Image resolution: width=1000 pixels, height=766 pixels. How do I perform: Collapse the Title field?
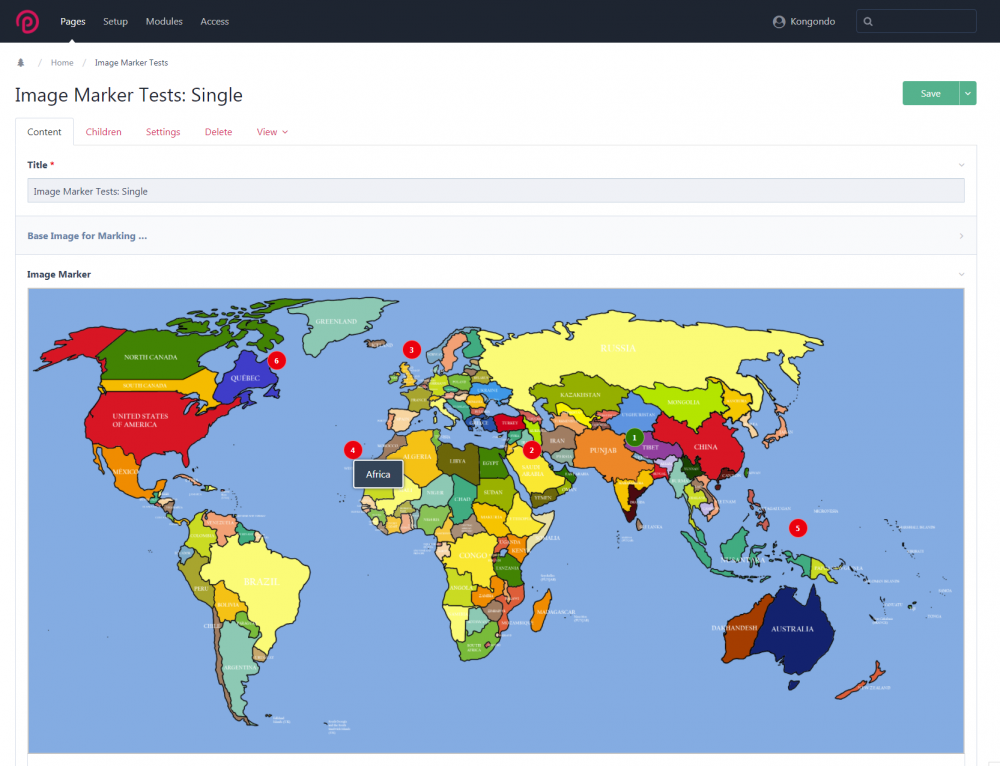(961, 165)
